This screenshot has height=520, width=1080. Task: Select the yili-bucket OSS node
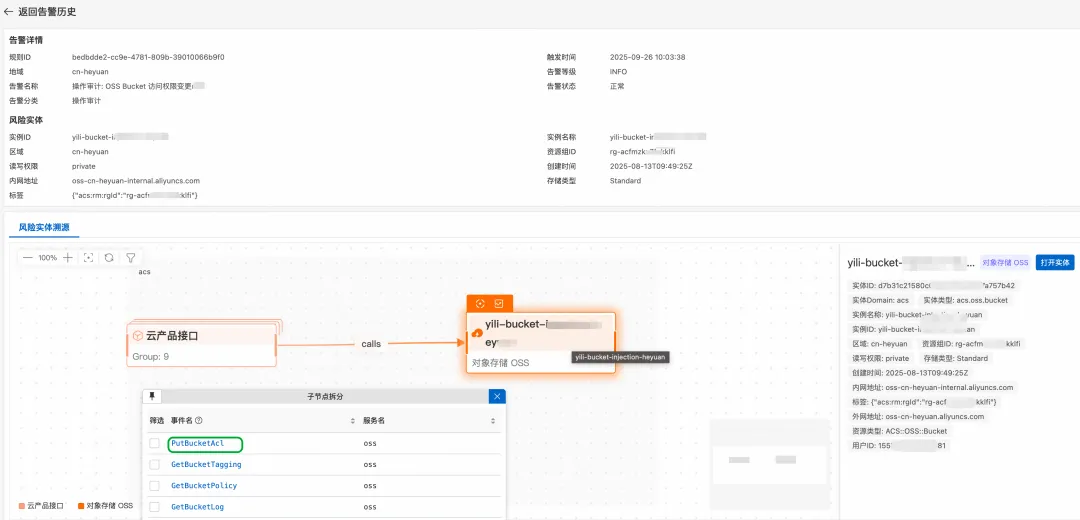[x=541, y=342]
